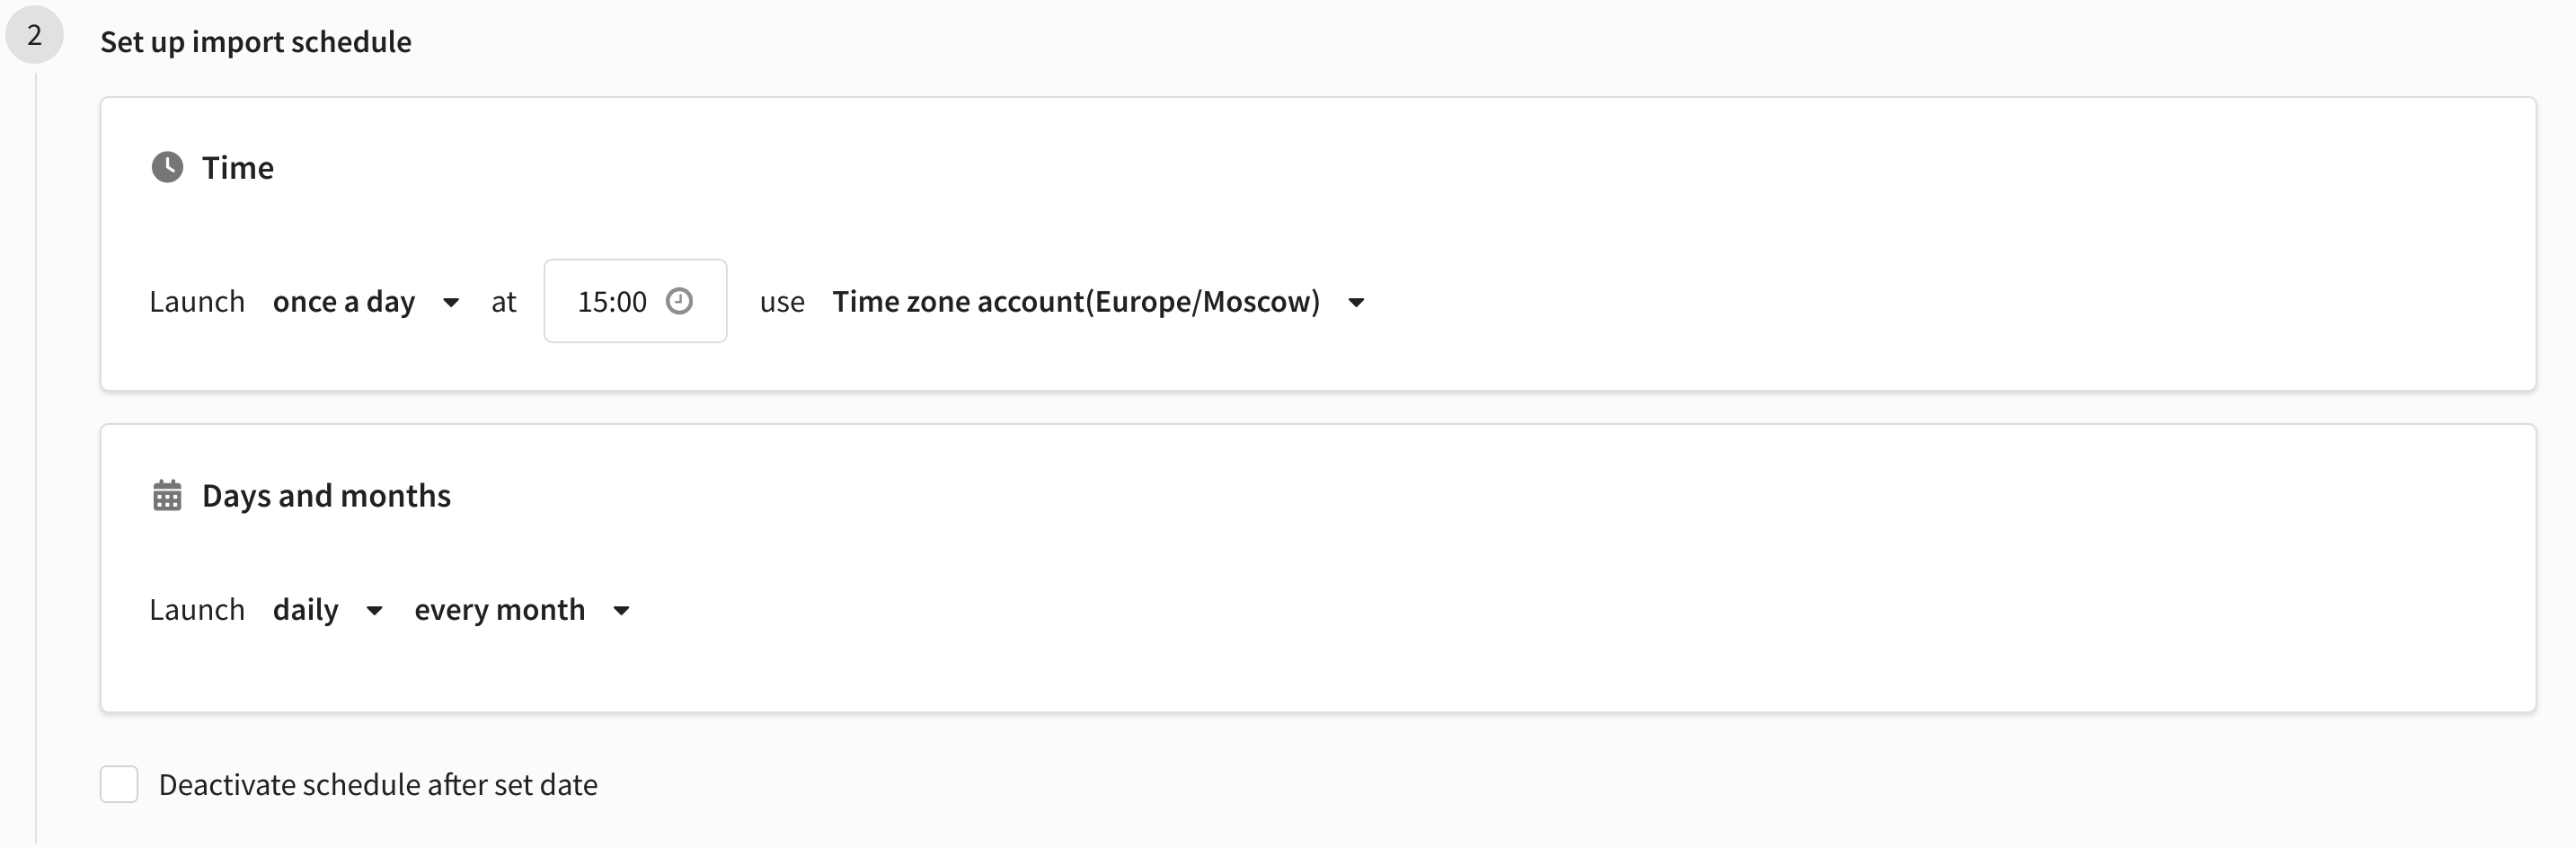
Task: Open the Time zone account dropdown
Action: [x=1098, y=301]
